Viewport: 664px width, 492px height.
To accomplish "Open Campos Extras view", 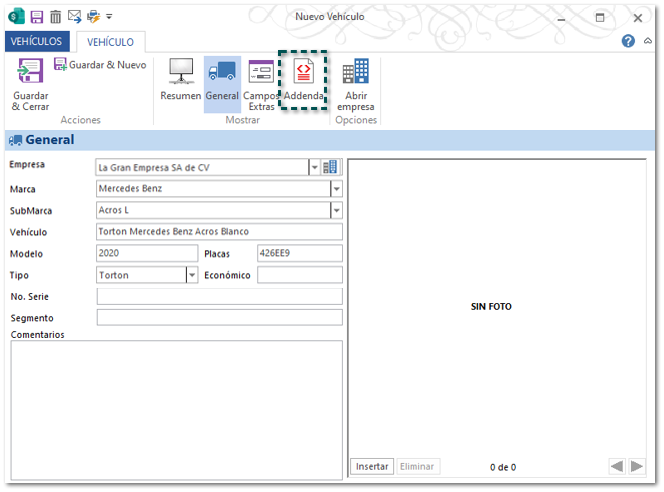I will coord(260,84).
